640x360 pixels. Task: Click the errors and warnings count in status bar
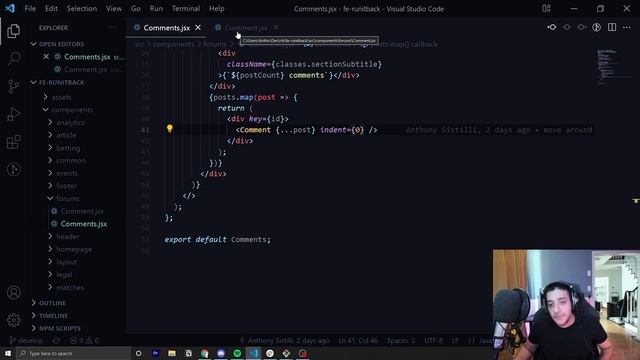(x=84, y=340)
